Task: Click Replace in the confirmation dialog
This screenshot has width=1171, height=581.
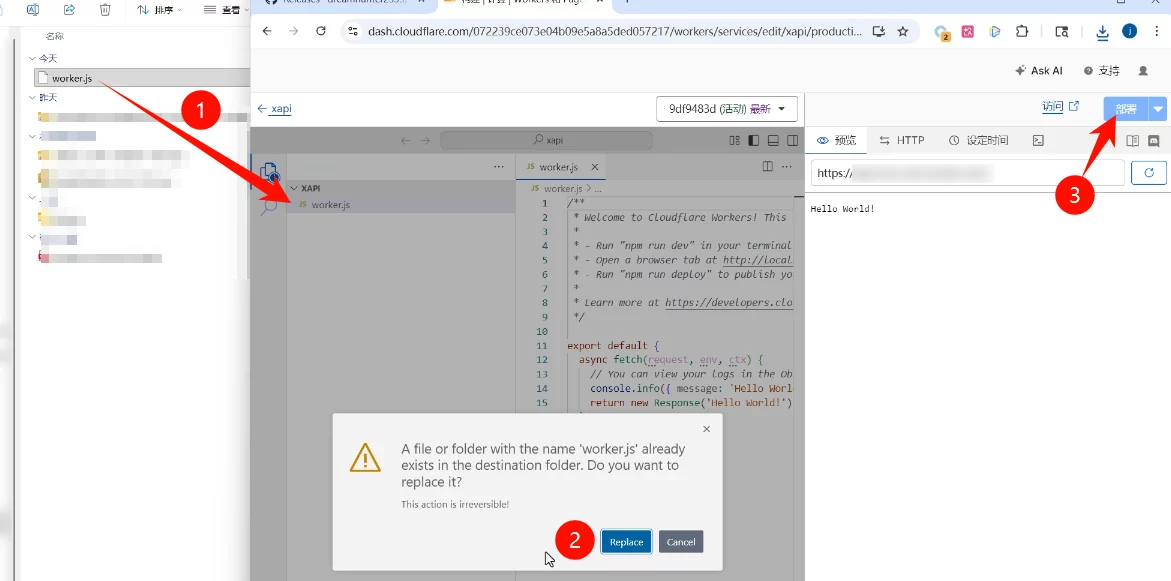Action: 626,541
